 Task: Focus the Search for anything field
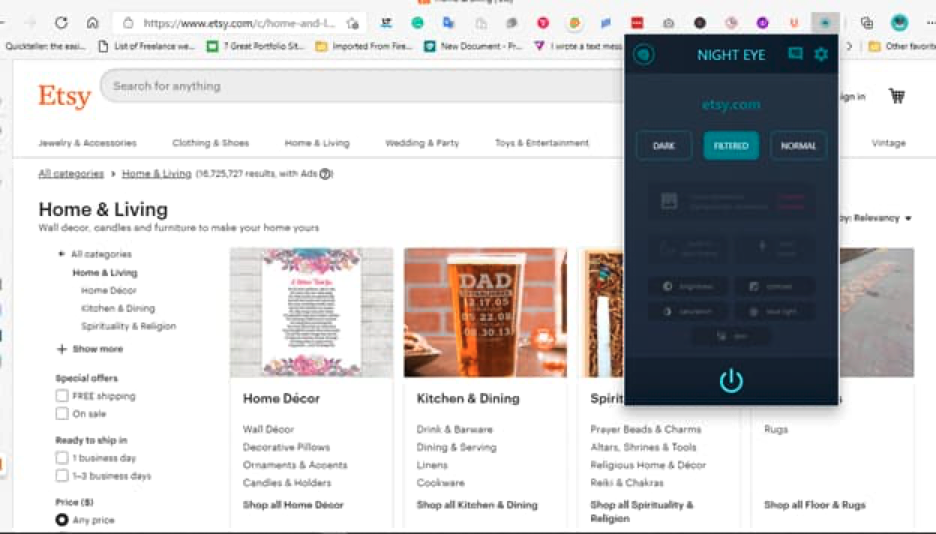pos(362,86)
